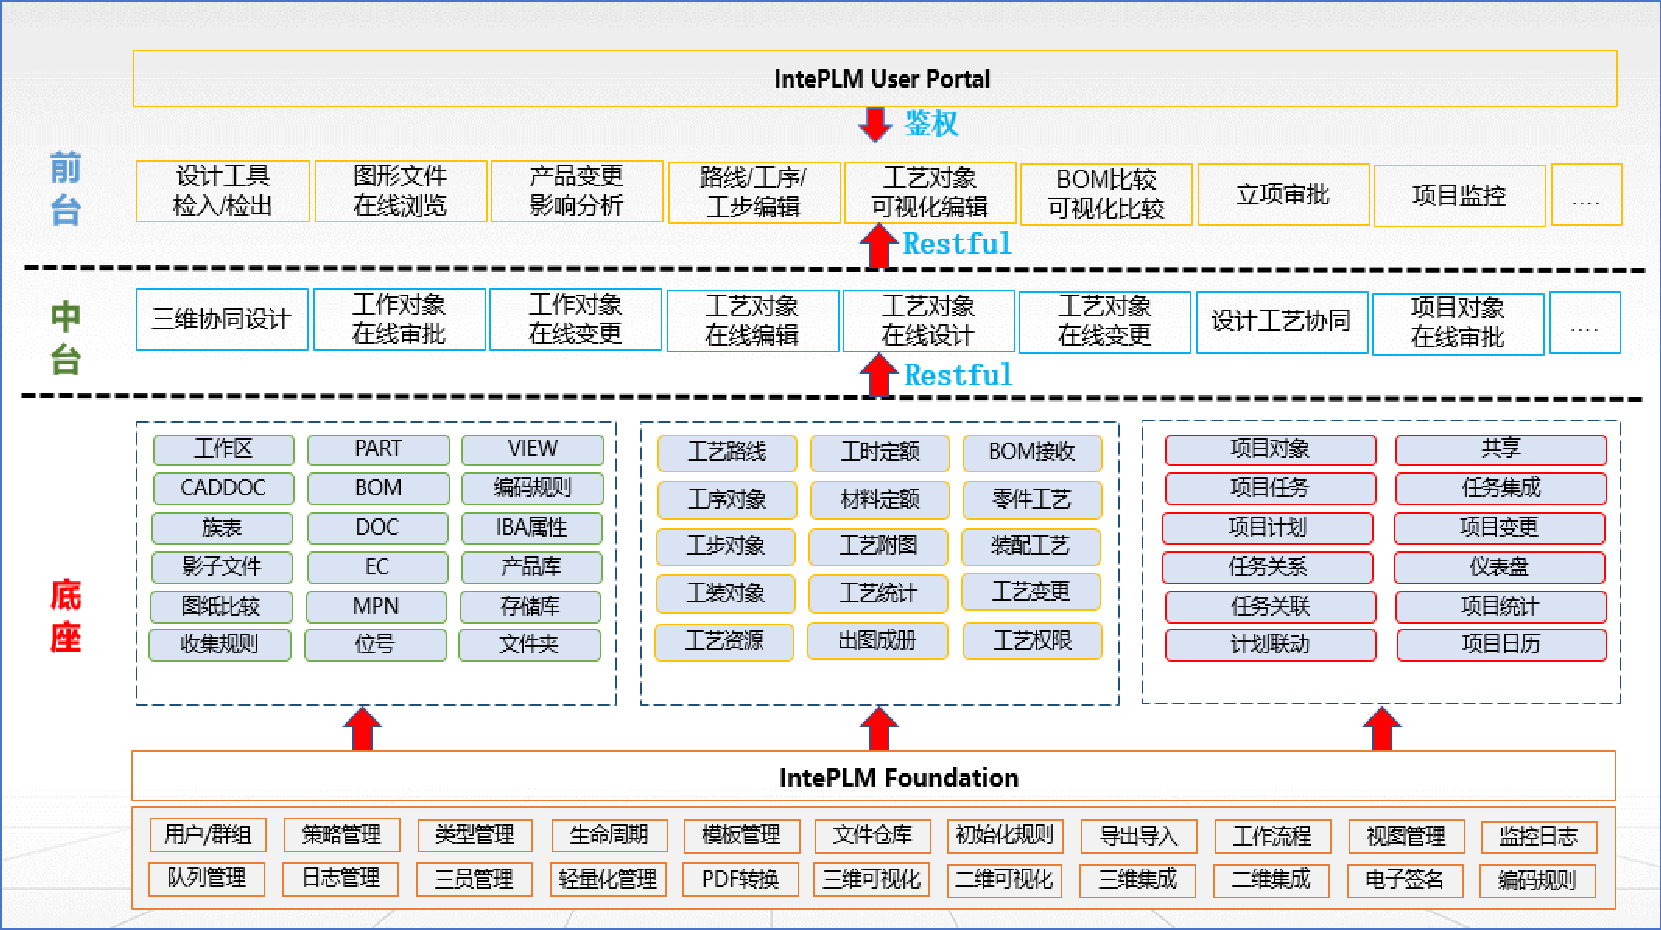This screenshot has width=1661, height=930.
Task: Click the 立项审批 box
Action: tap(1283, 194)
